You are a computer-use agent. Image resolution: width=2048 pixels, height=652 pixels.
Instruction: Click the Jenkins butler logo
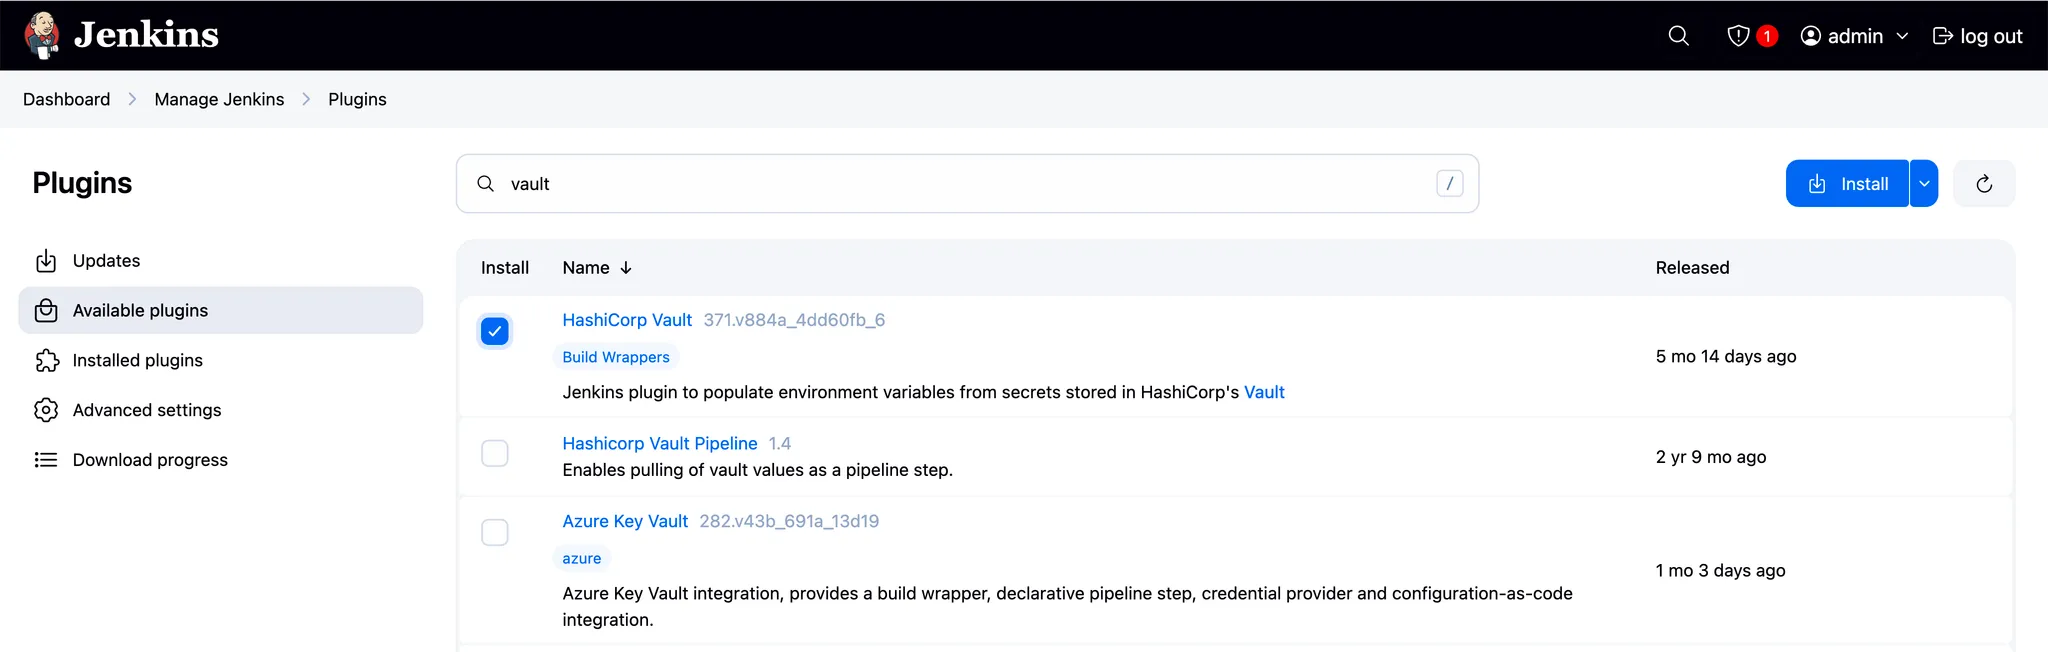[x=42, y=35]
